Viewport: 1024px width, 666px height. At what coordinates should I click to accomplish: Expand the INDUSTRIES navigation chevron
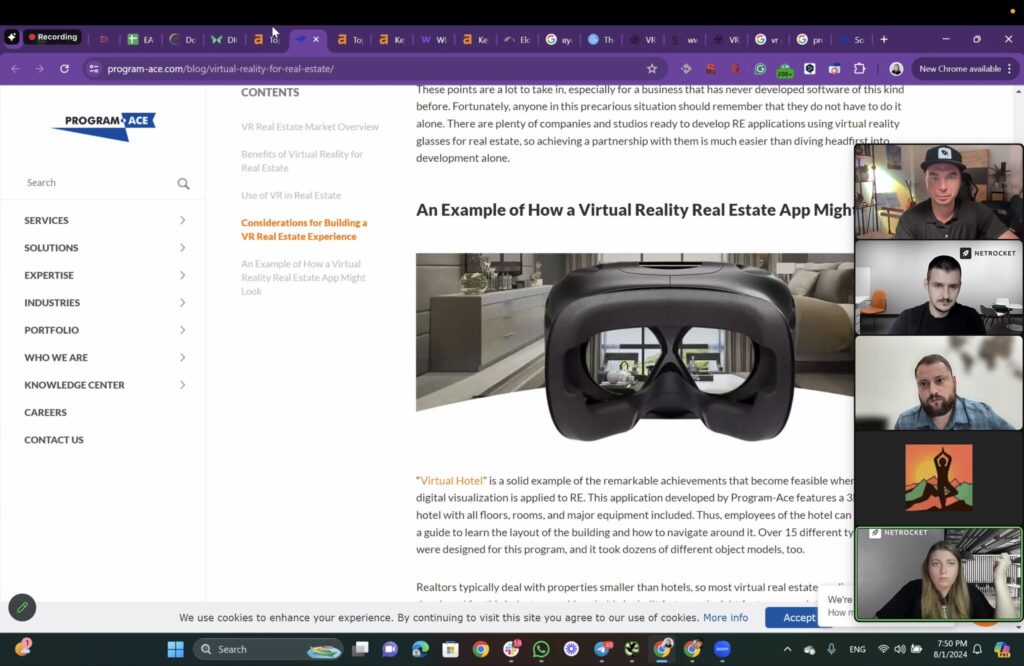click(x=183, y=302)
